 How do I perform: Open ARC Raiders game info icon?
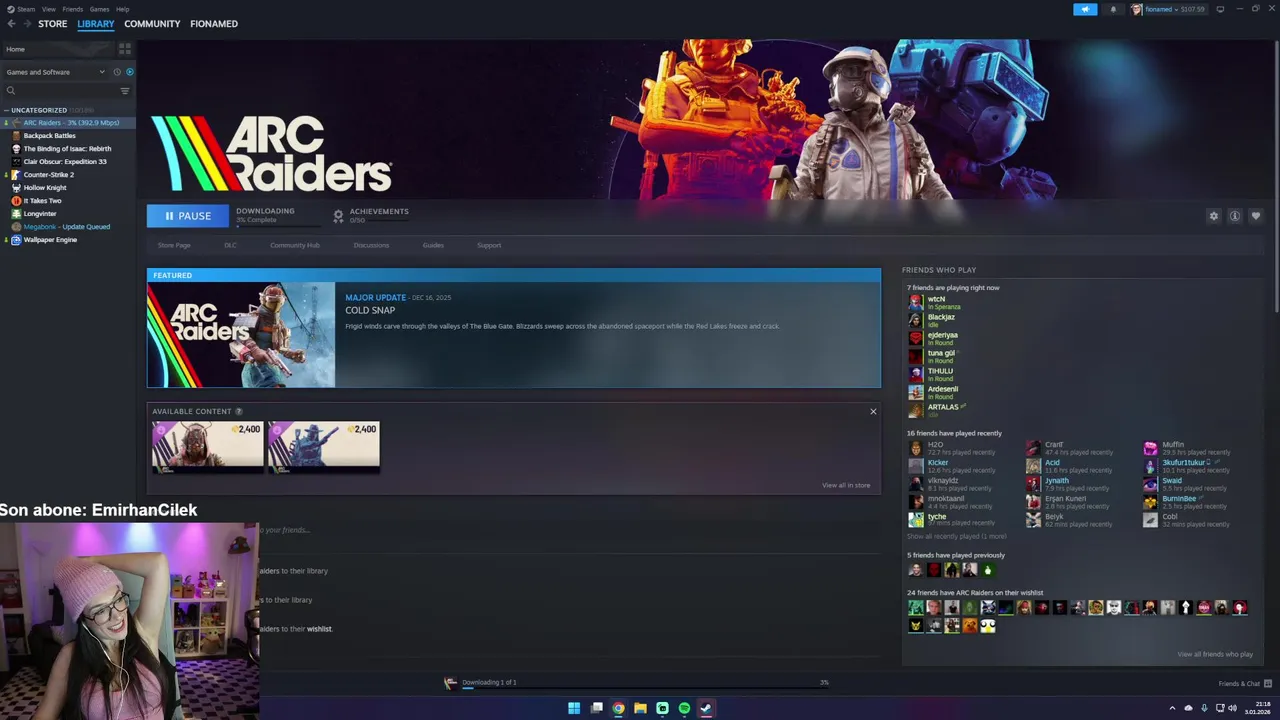point(1235,216)
